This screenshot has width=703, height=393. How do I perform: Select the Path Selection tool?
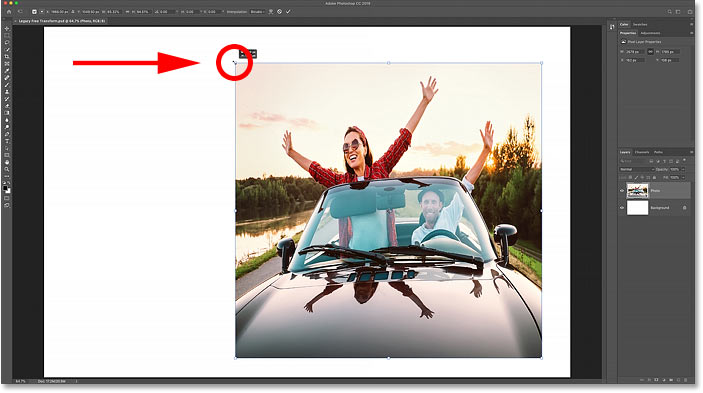coord(7,148)
